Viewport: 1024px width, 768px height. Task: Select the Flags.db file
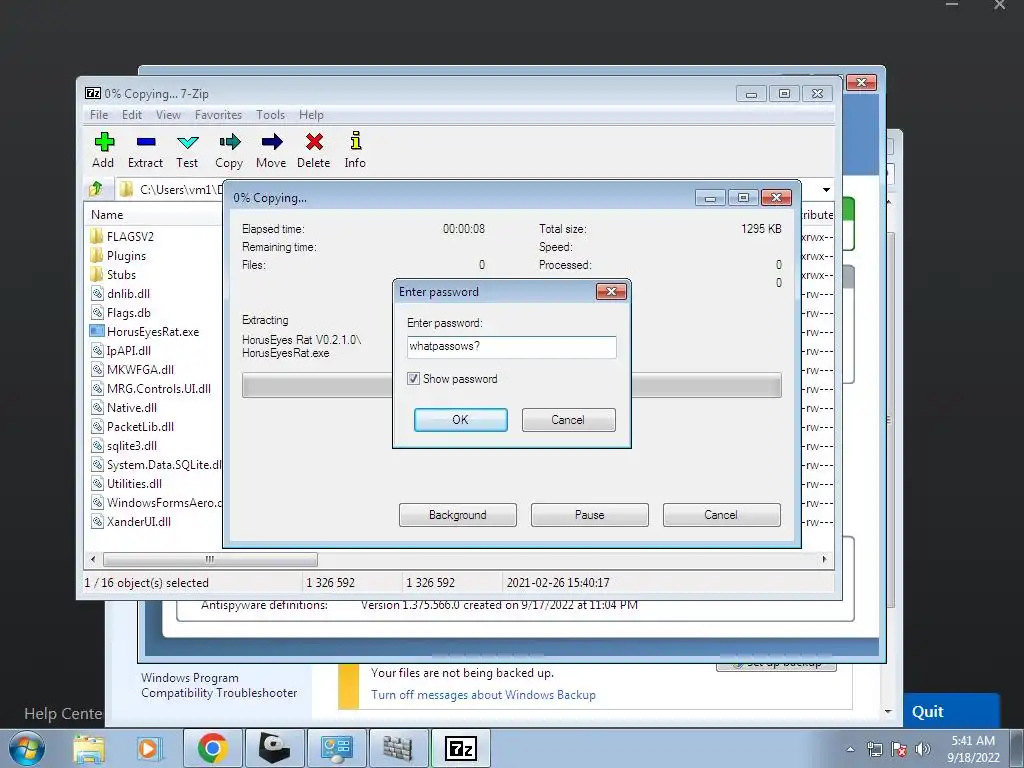coord(120,312)
